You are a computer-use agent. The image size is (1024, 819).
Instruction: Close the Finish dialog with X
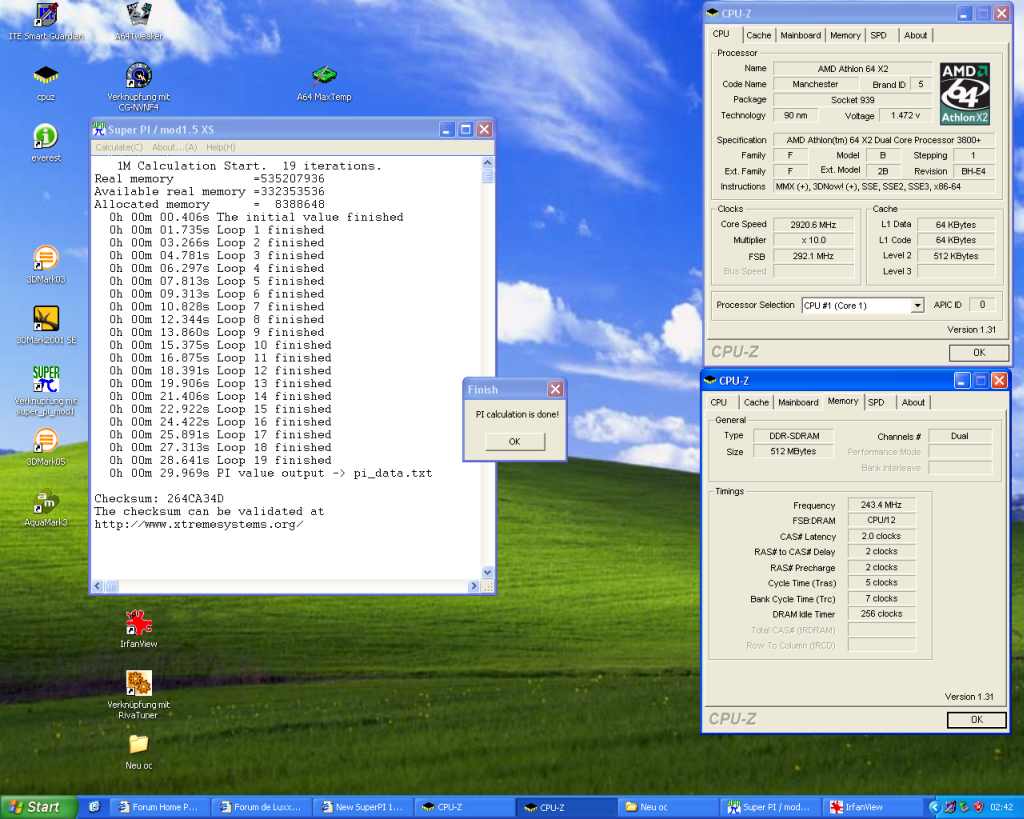point(555,389)
